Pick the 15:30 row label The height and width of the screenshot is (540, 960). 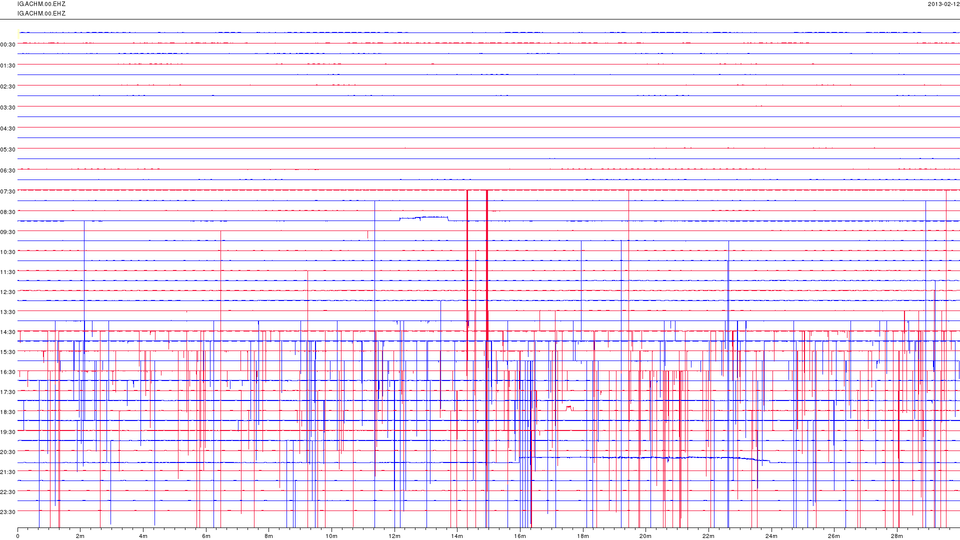[8, 352]
